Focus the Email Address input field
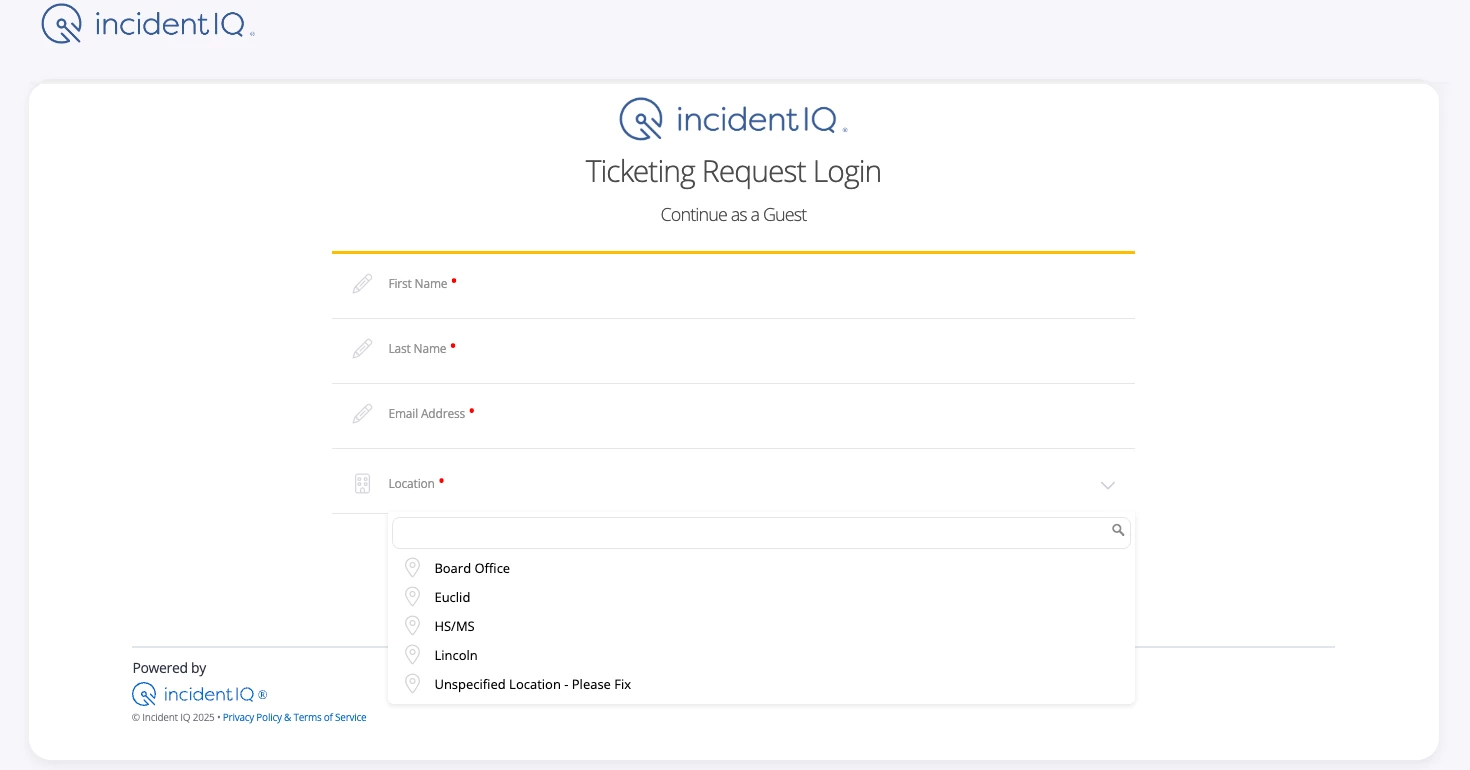 tap(733, 416)
